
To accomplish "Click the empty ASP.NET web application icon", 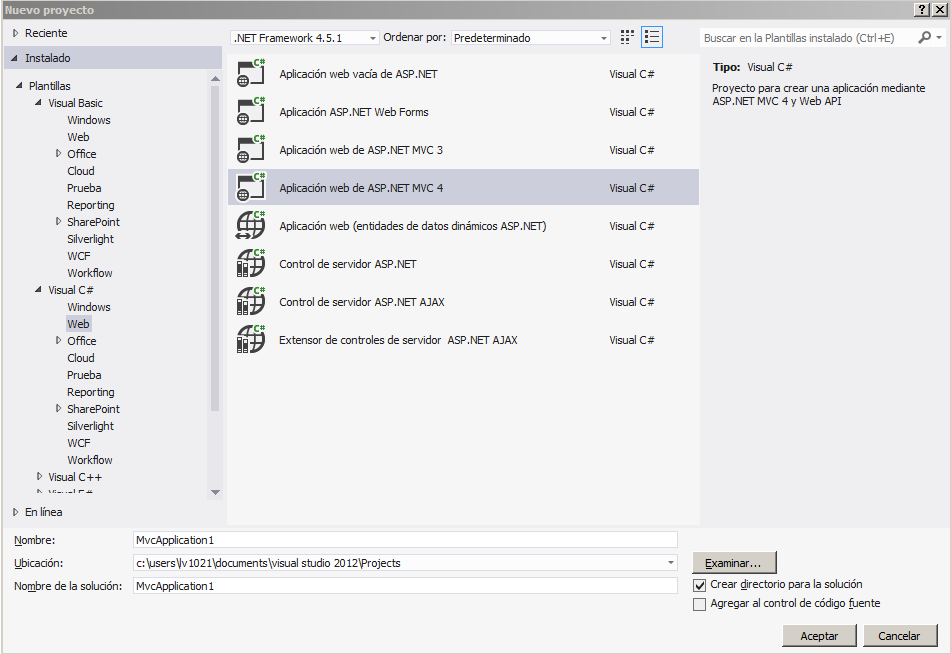I will click(250, 74).
